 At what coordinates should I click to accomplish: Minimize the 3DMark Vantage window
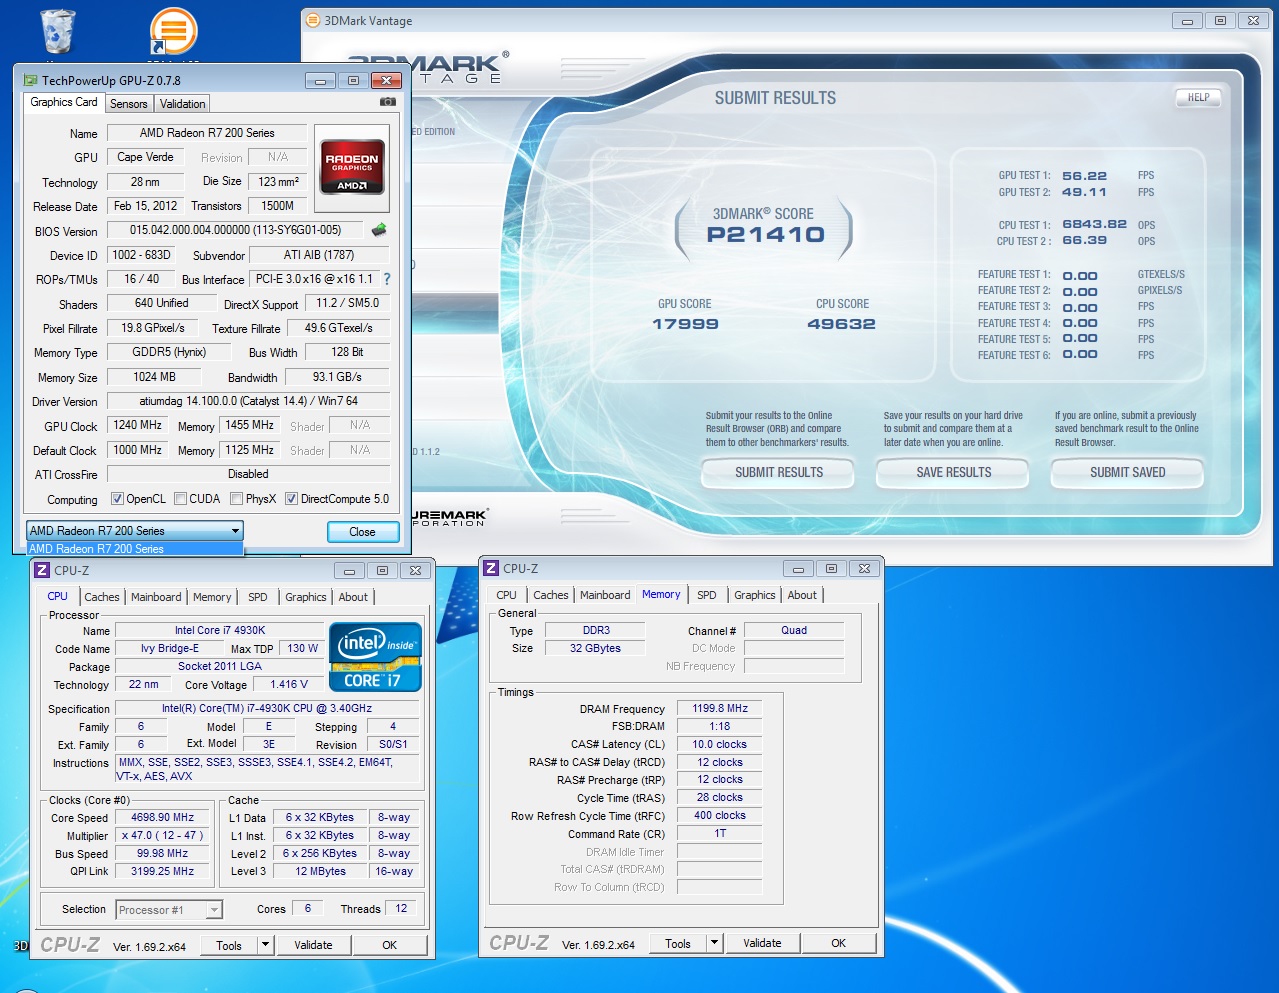(x=1187, y=20)
